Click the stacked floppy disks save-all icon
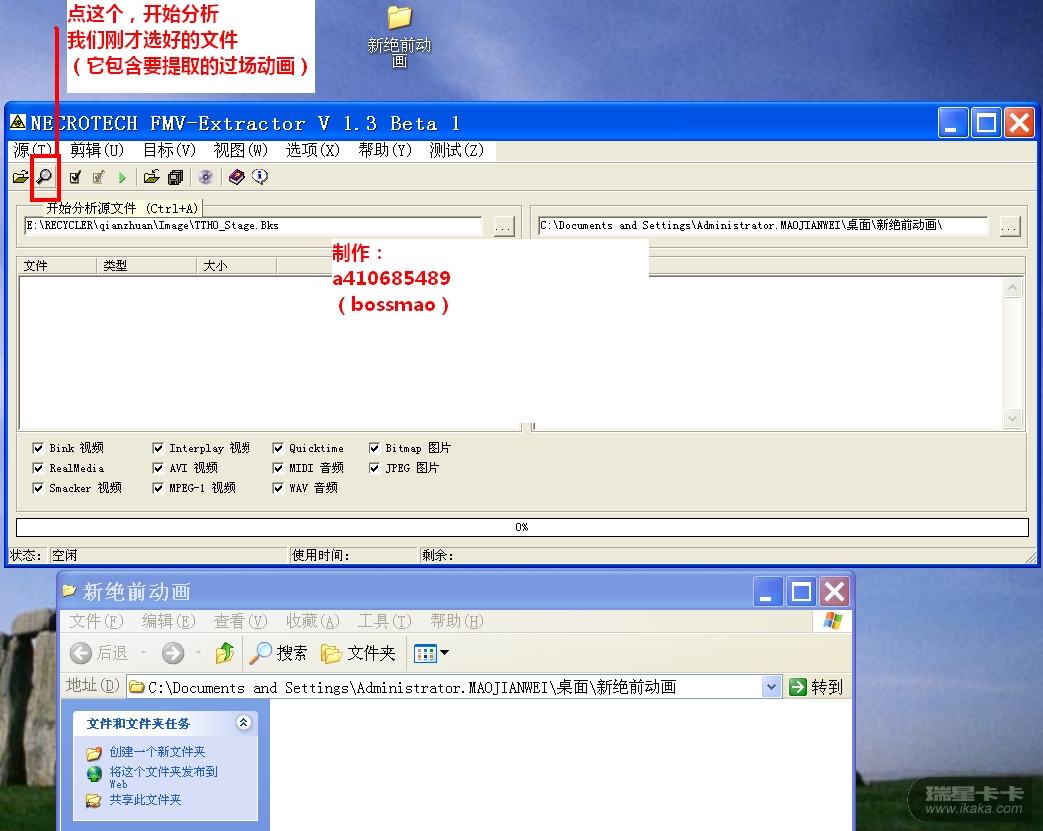Image resolution: width=1043 pixels, height=831 pixels. 176,177
